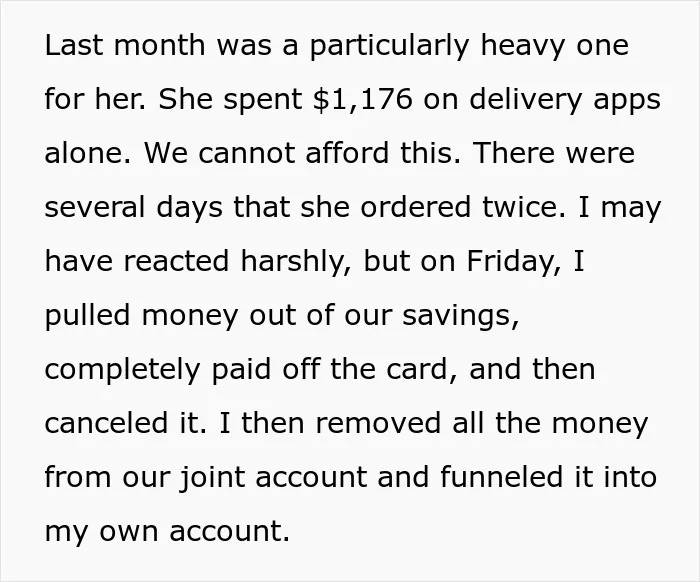Click the word "Last" at paragraph start
This screenshot has height=582, width=700.
[74, 45]
